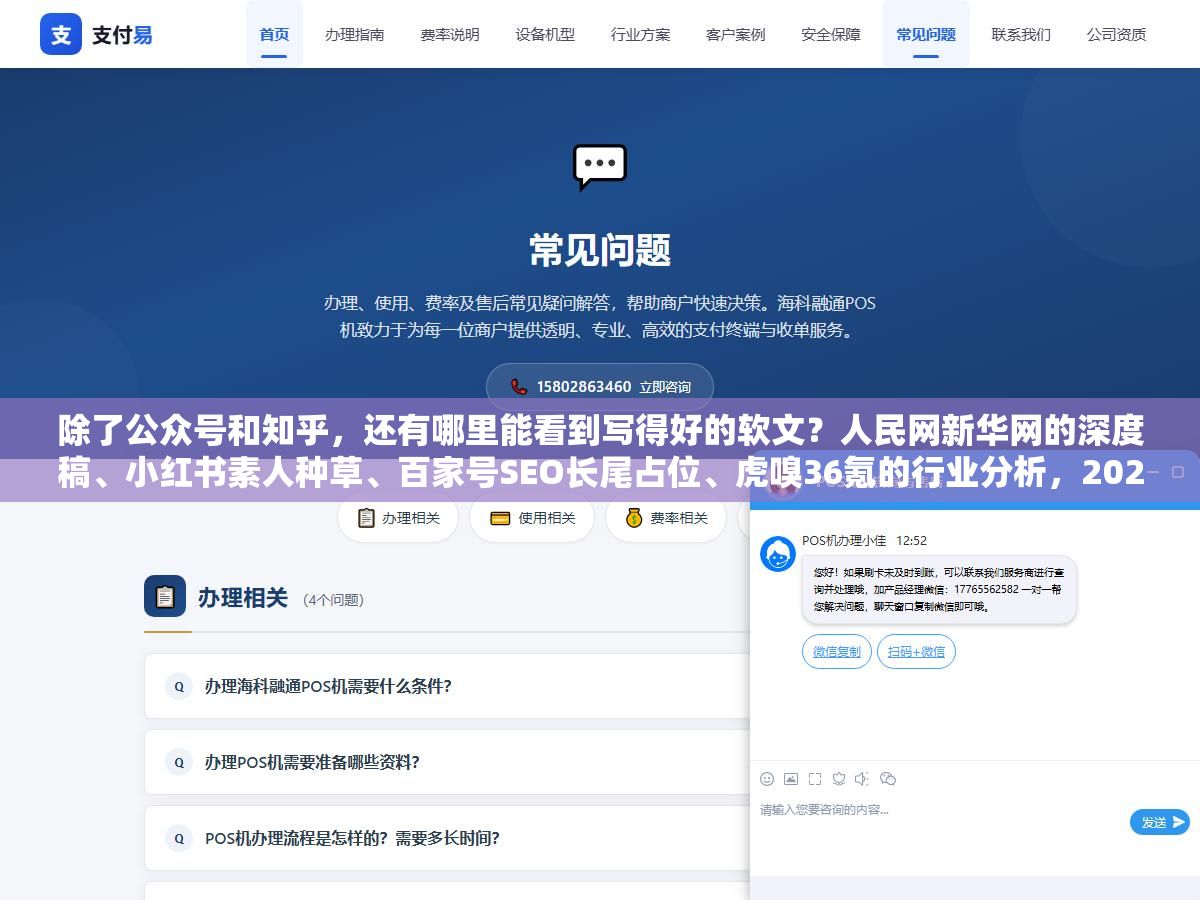Screen dimensions: 1200x900
Task: Open 联系我们 in the navigation bar
Action: coord(1021,34)
